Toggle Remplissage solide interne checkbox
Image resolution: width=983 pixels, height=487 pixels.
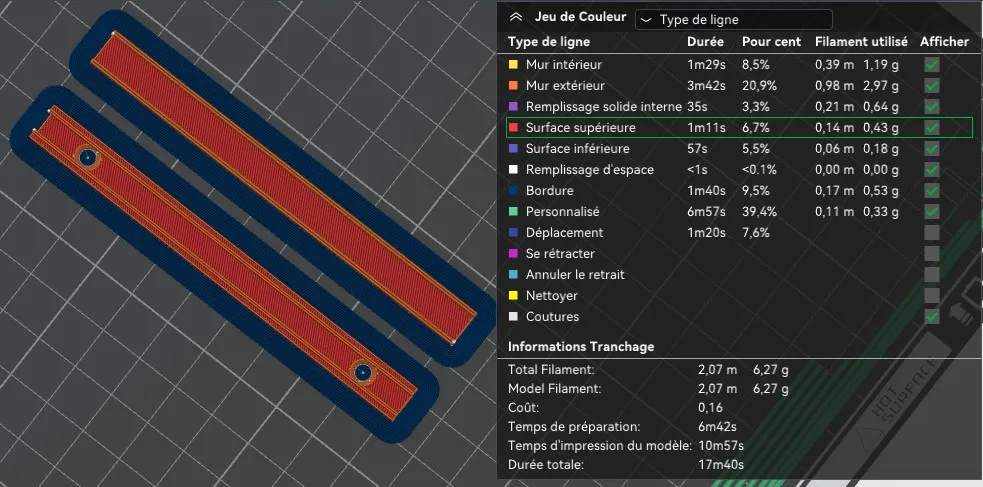[x=932, y=107]
